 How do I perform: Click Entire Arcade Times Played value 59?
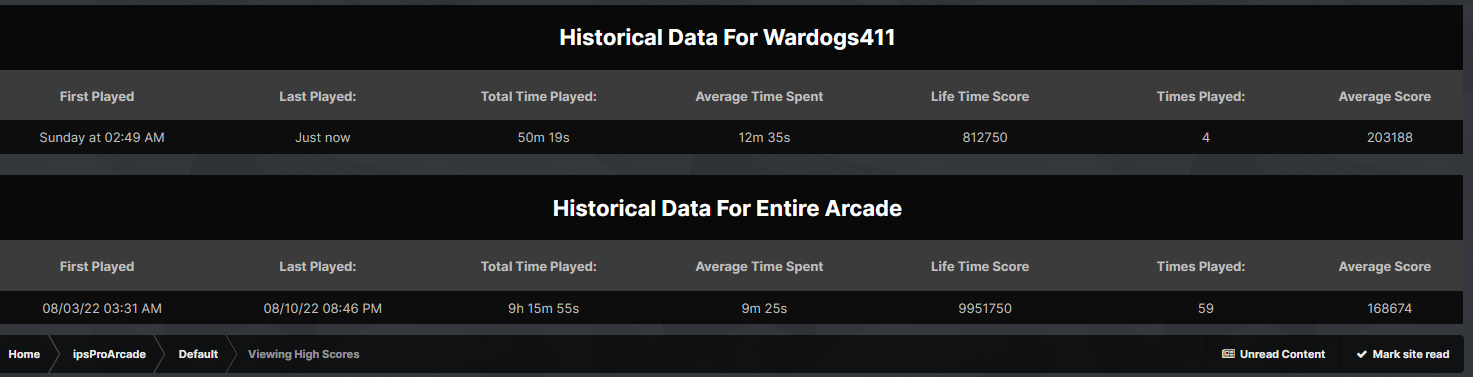pos(1205,309)
